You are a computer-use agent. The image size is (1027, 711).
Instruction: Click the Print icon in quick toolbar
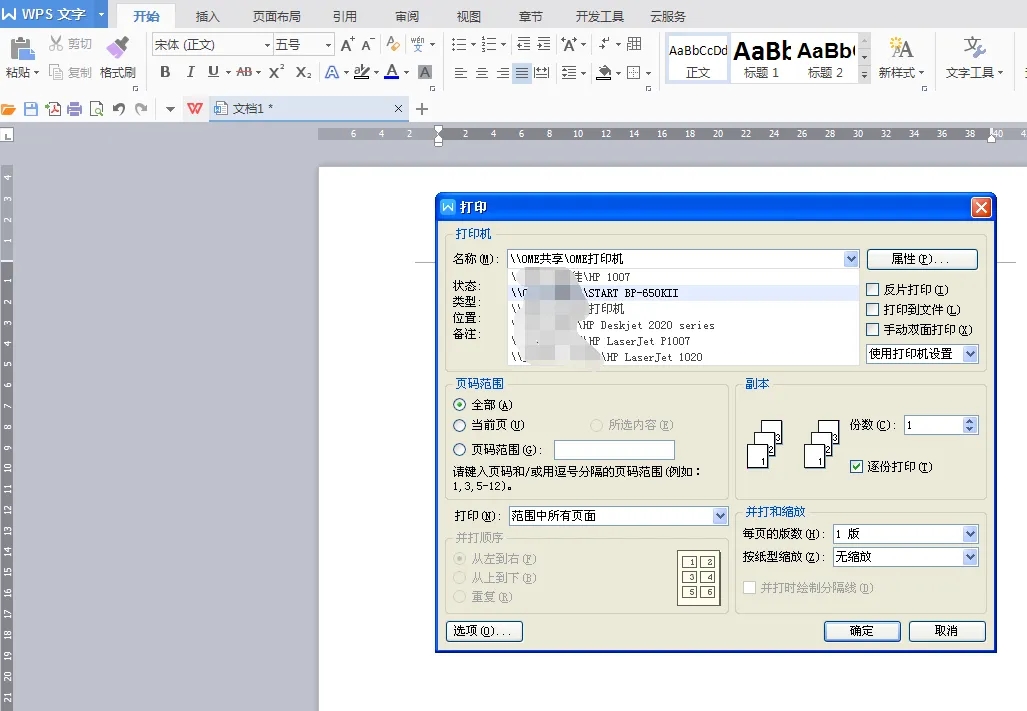coord(75,109)
